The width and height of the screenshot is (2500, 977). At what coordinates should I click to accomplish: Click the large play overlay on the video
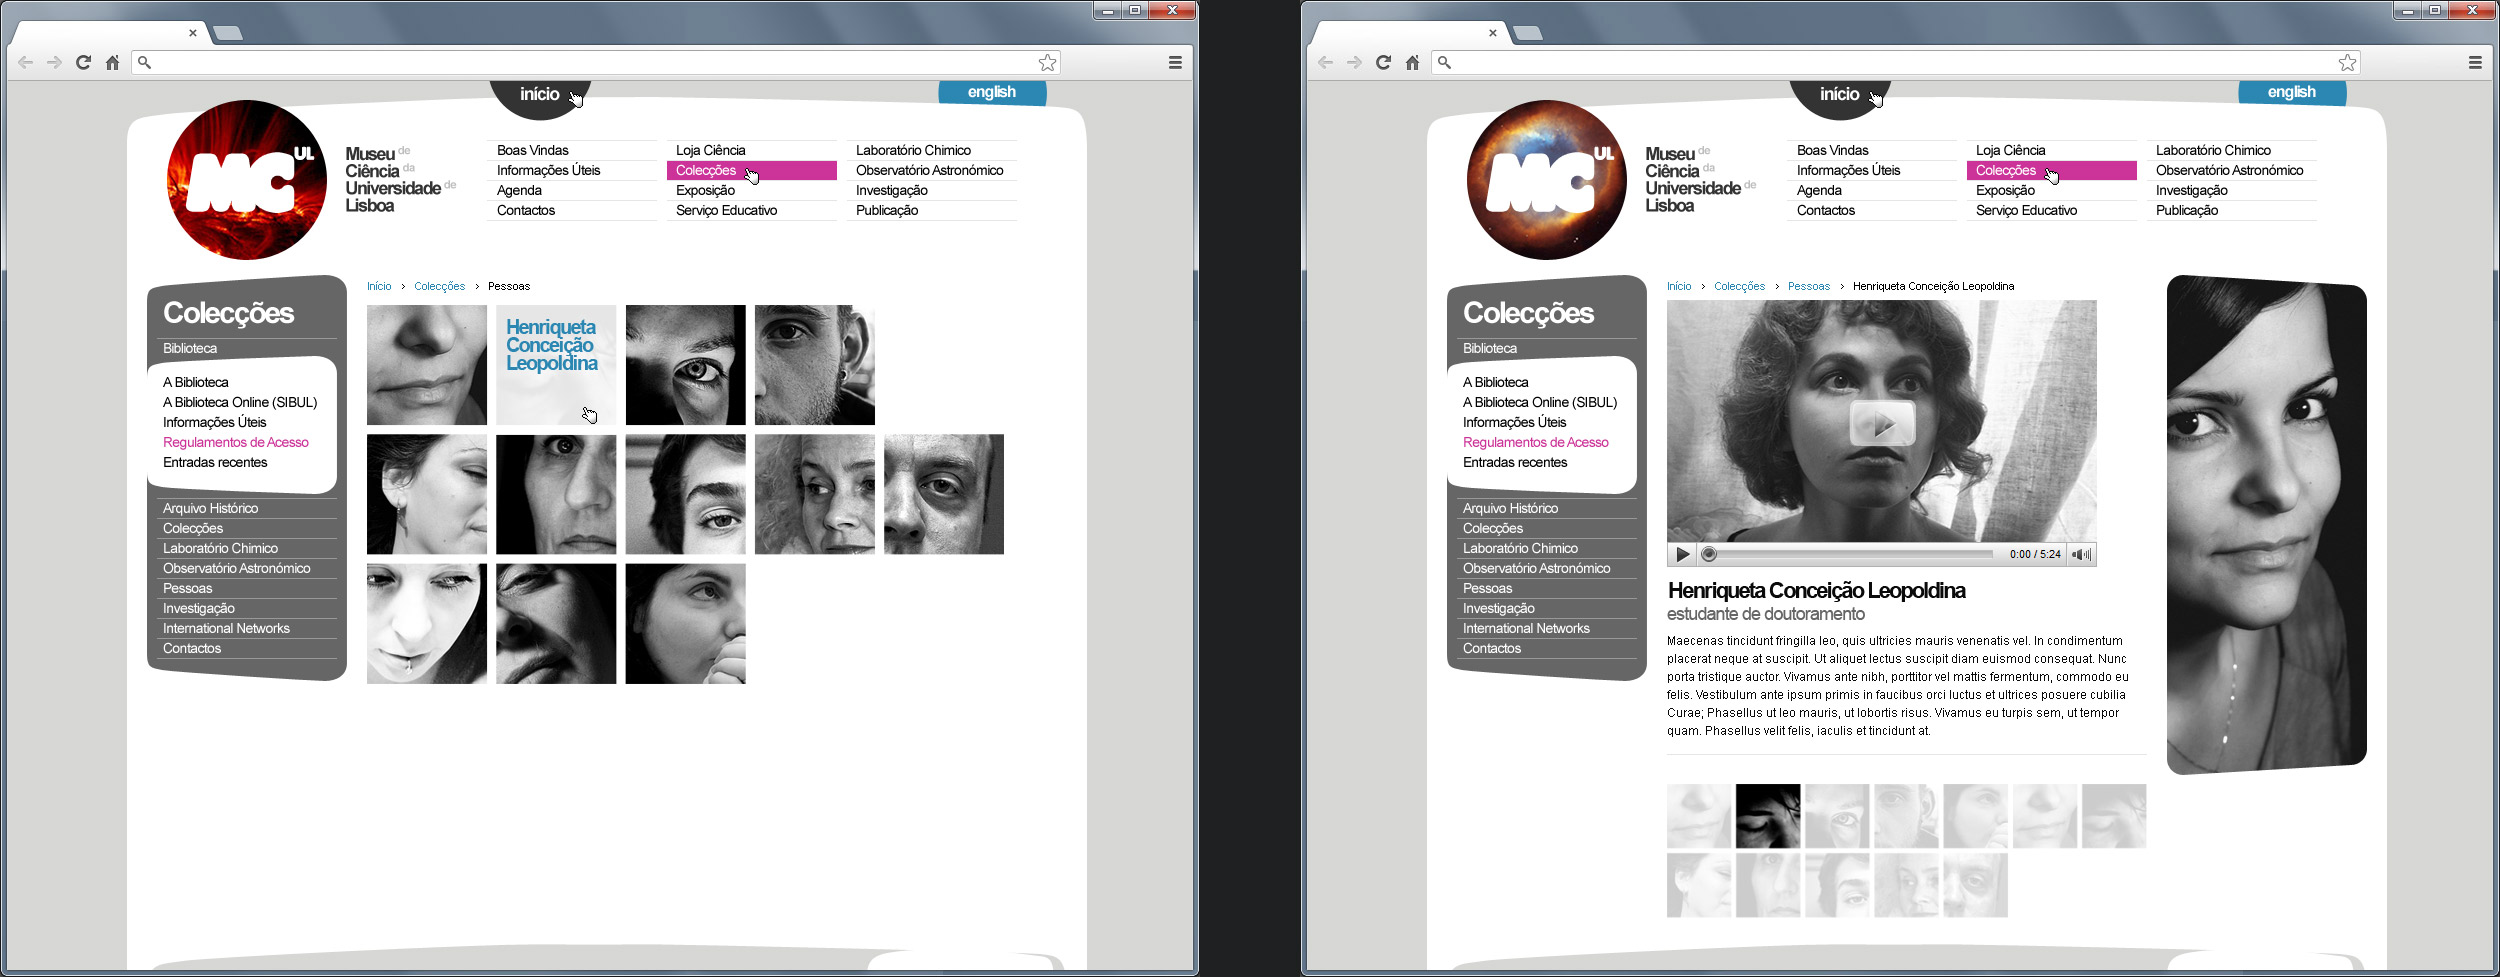coord(1882,423)
